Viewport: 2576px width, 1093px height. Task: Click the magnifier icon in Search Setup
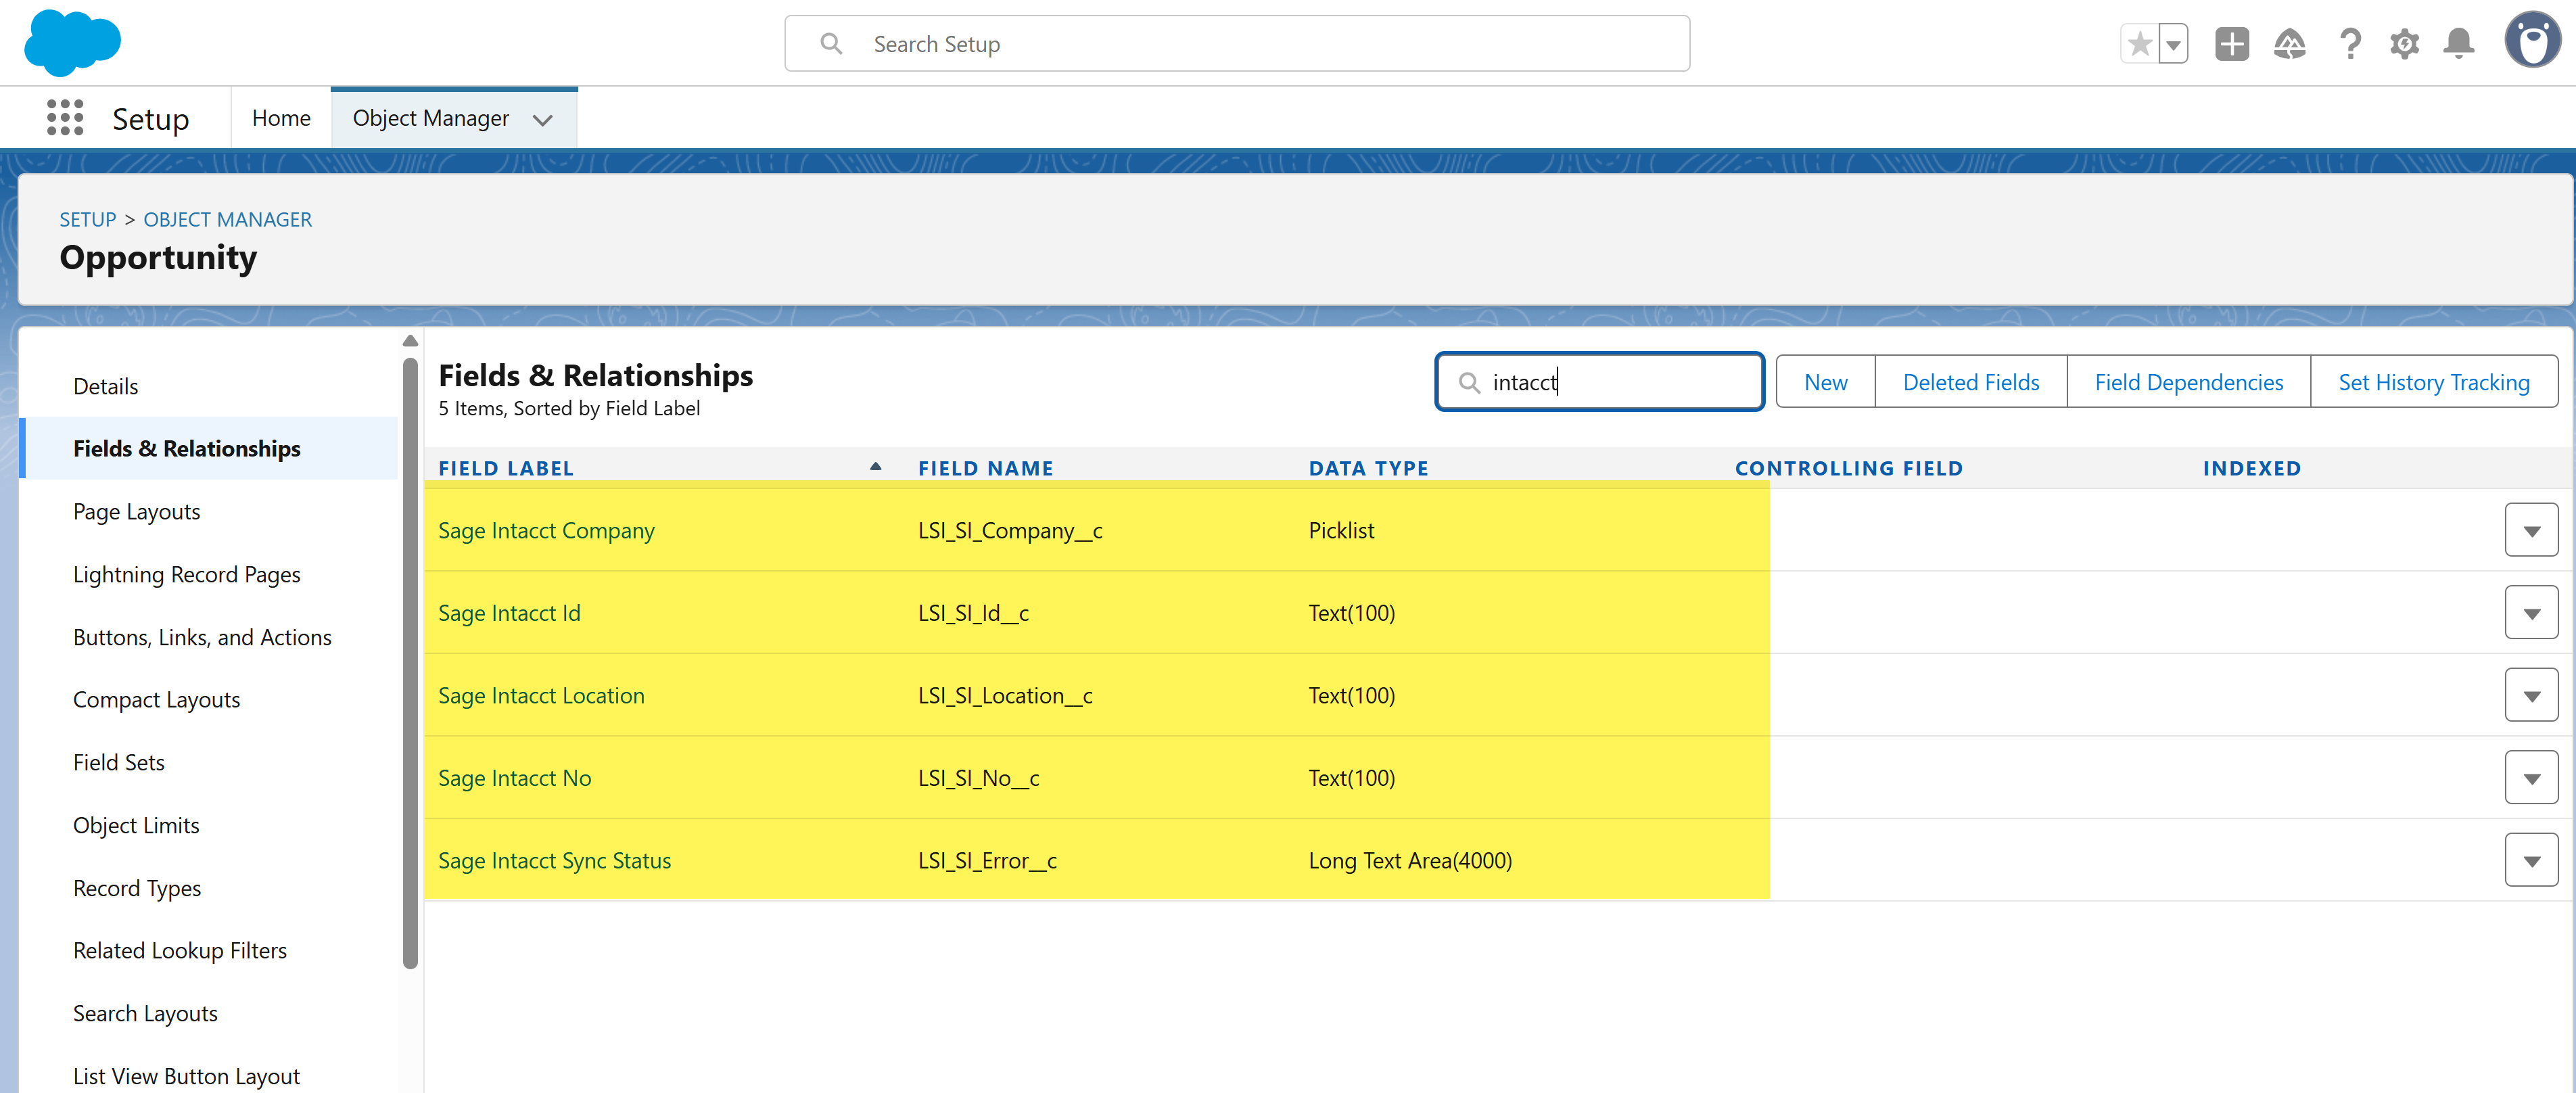(x=831, y=44)
